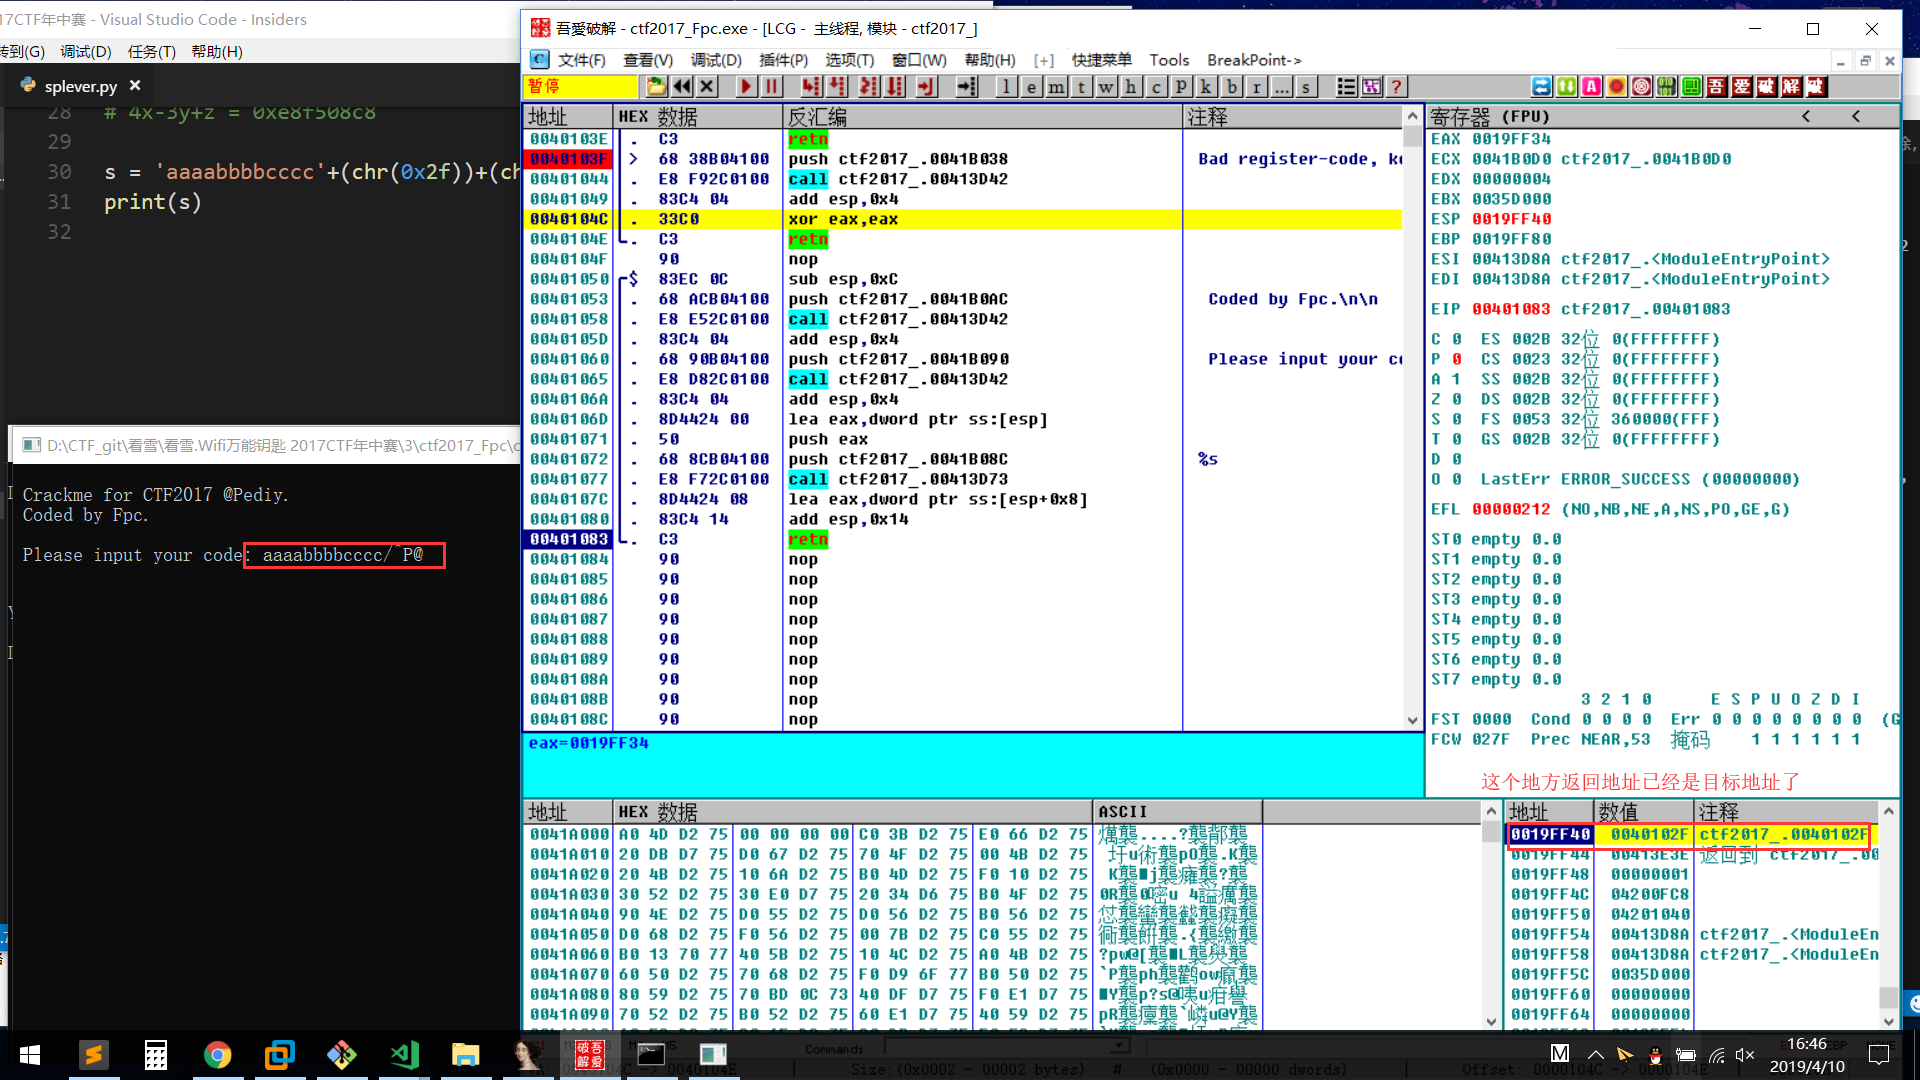Click the concentric target plugin icon
Viewport: 1920px width, 1080px height.
[1641, 87]
